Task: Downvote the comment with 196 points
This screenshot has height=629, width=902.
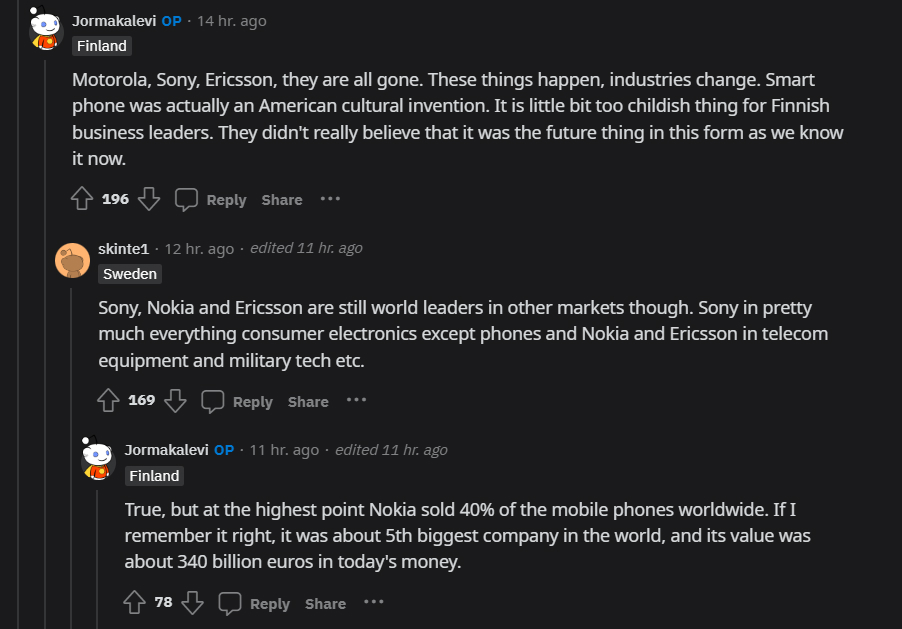Action: click(x=149, y=199)
